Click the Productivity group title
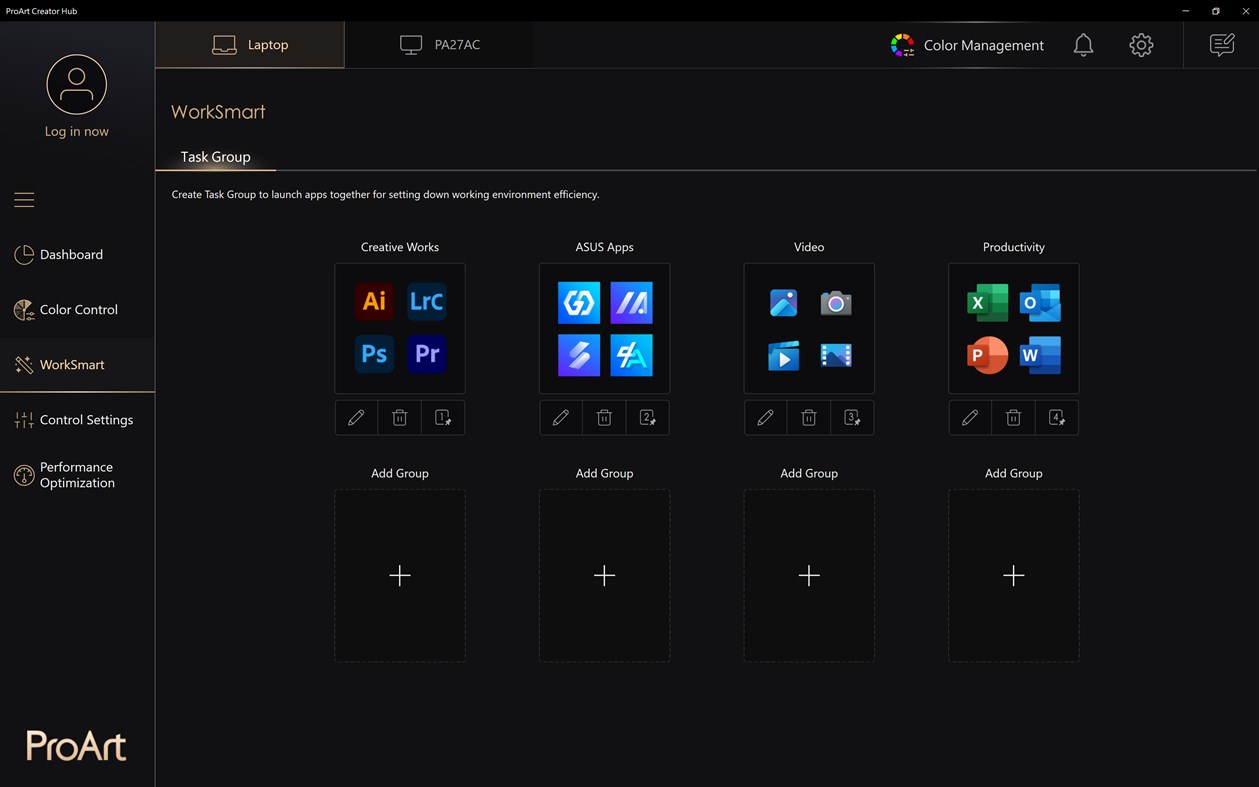Viewport: 1259px width, 787px height. click(x=1013, y=247)
